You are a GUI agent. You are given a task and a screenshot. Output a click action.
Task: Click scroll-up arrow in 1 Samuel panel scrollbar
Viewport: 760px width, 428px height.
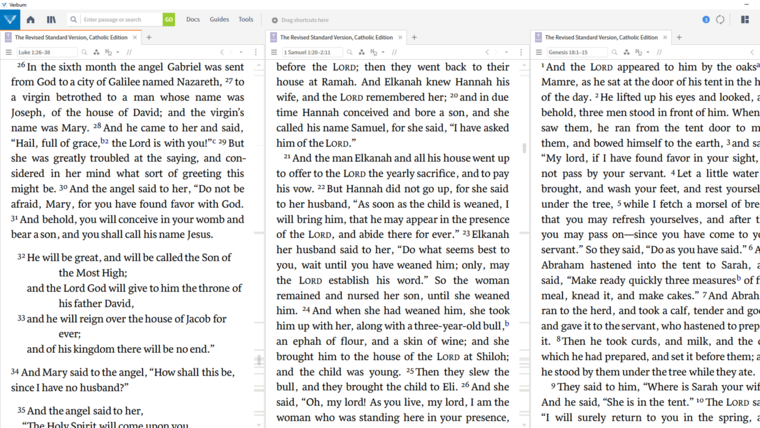click(x=524, y=65)
